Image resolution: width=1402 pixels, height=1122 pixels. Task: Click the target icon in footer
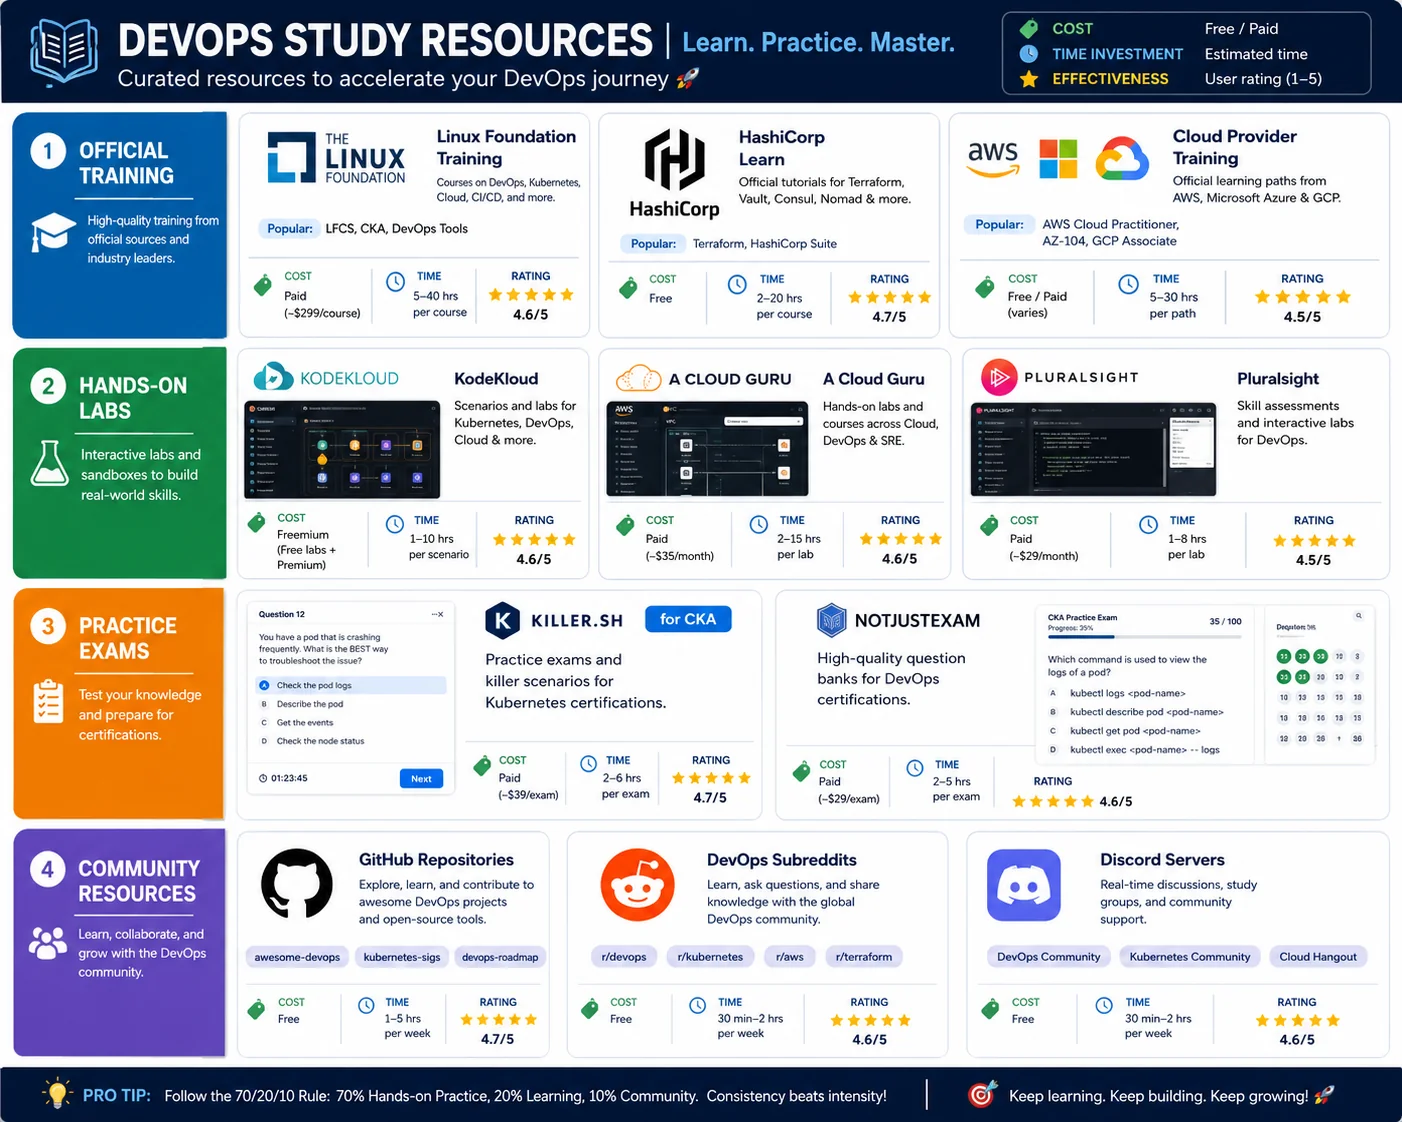[983, 1094]
